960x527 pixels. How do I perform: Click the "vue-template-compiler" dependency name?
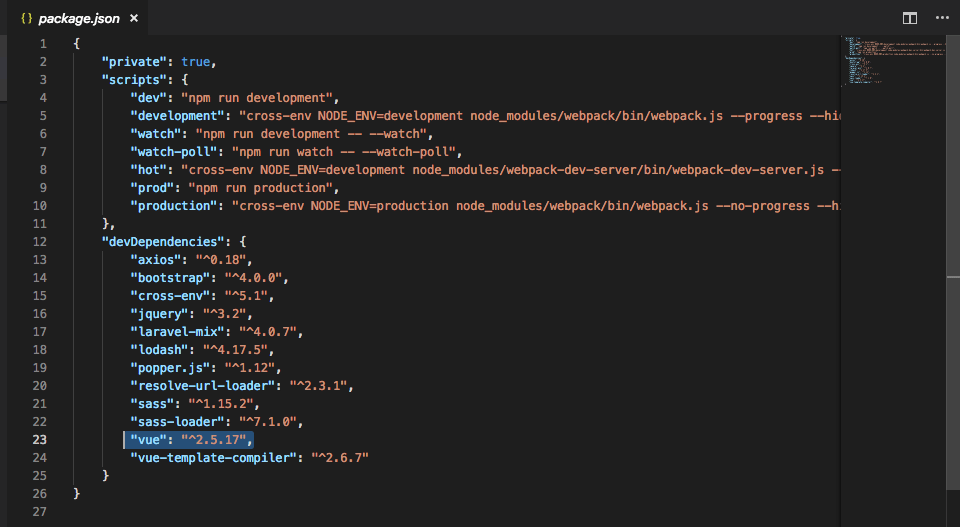click(214, 458)
